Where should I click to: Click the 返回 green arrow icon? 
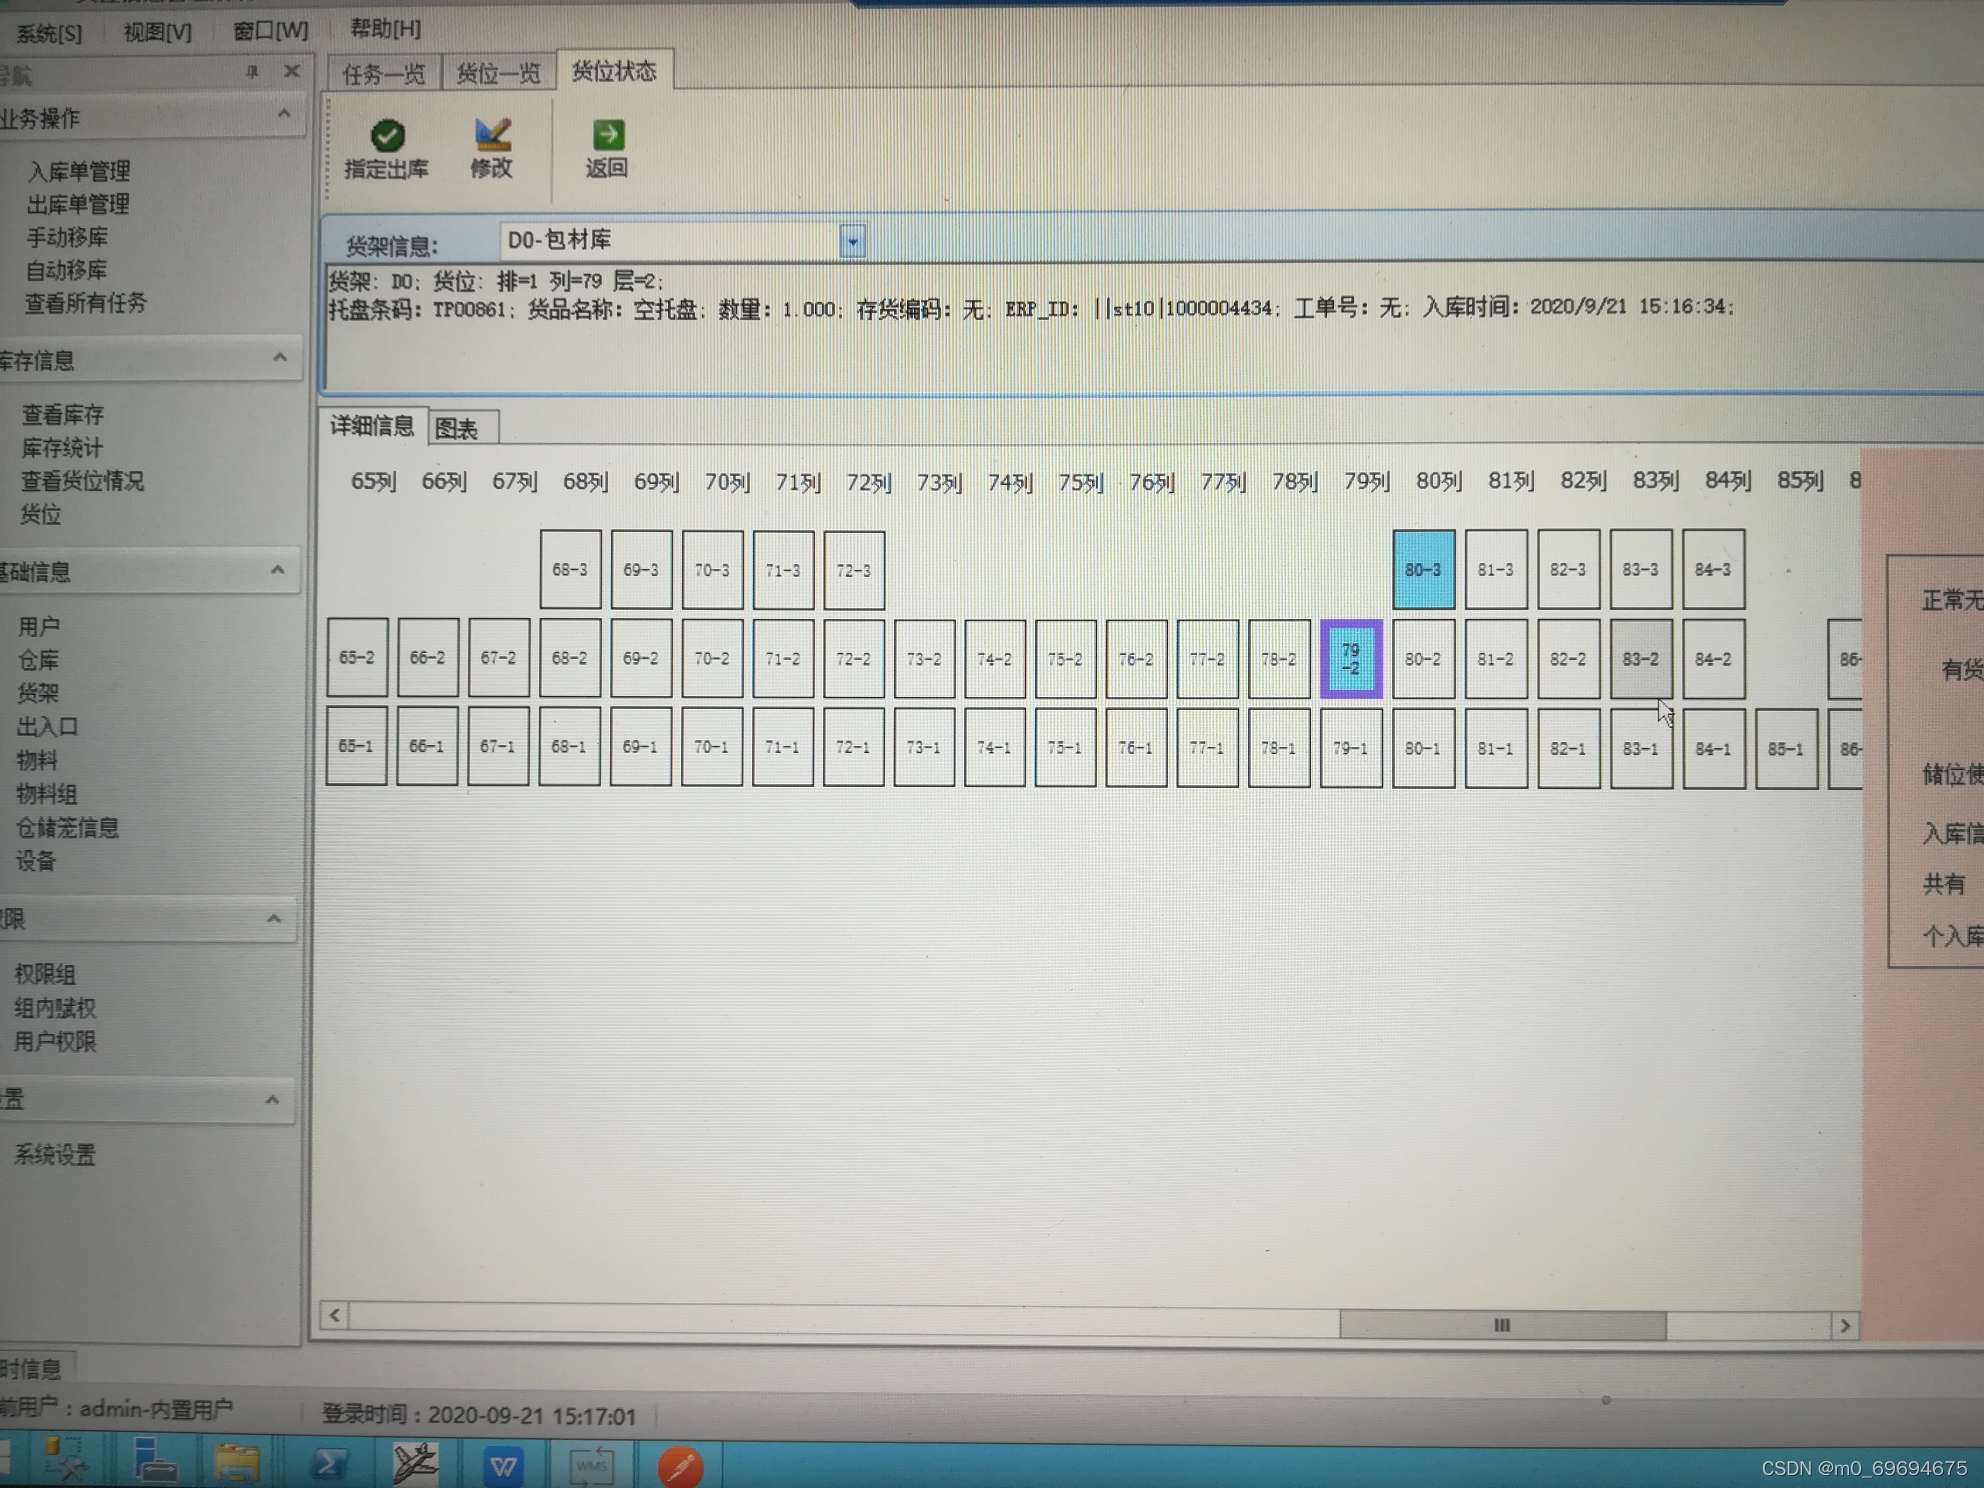[x=607, y=134]
